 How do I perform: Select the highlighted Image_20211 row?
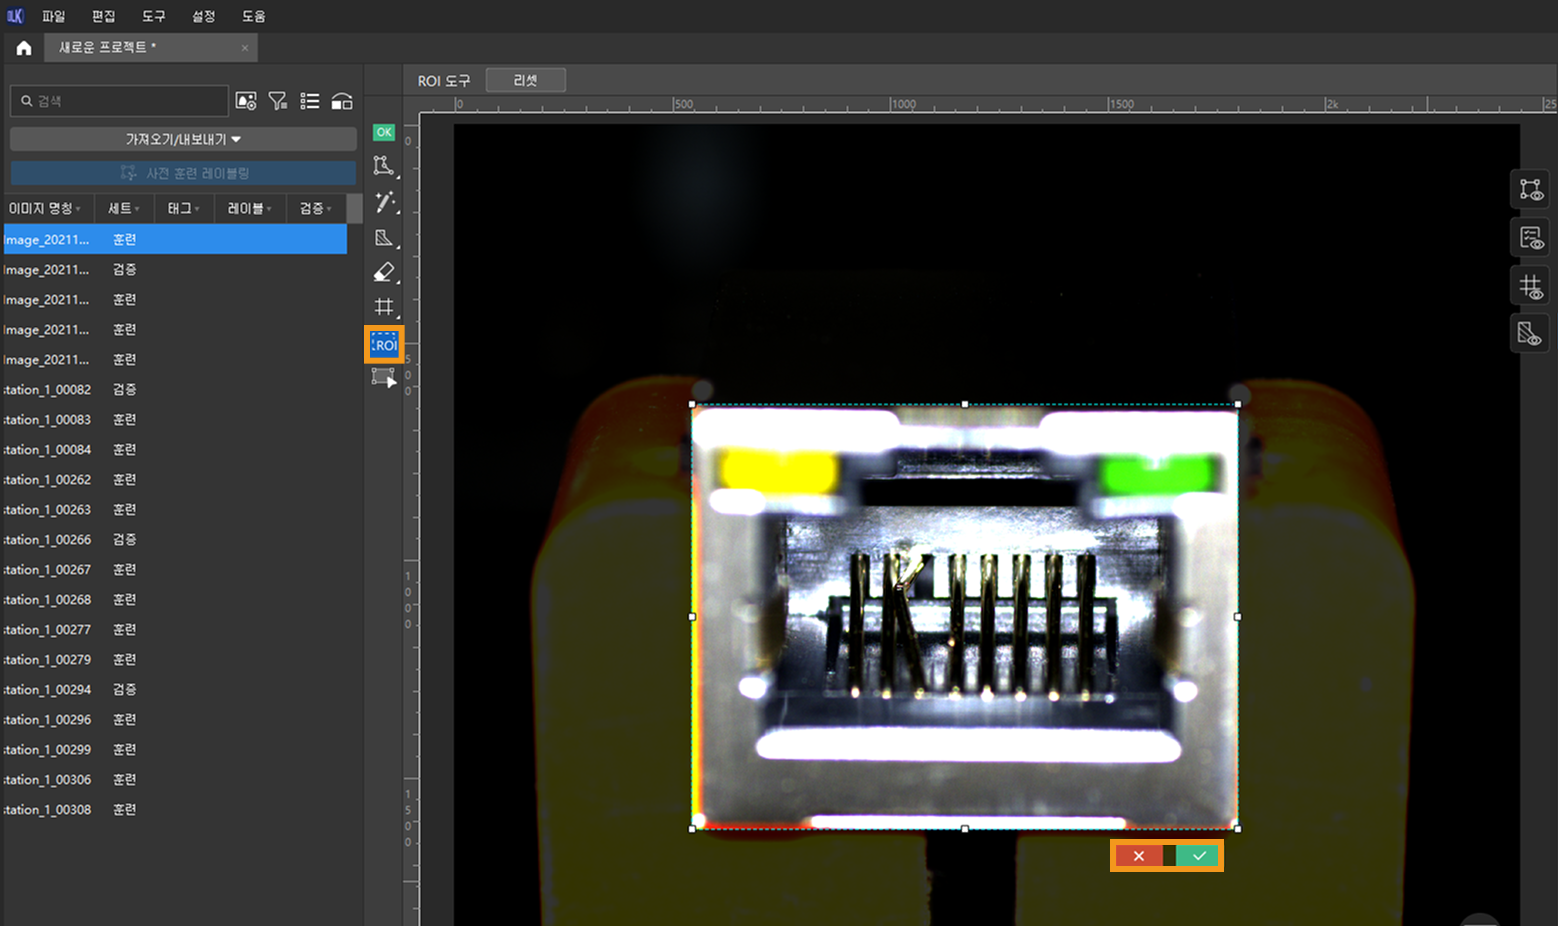(175, 239)
